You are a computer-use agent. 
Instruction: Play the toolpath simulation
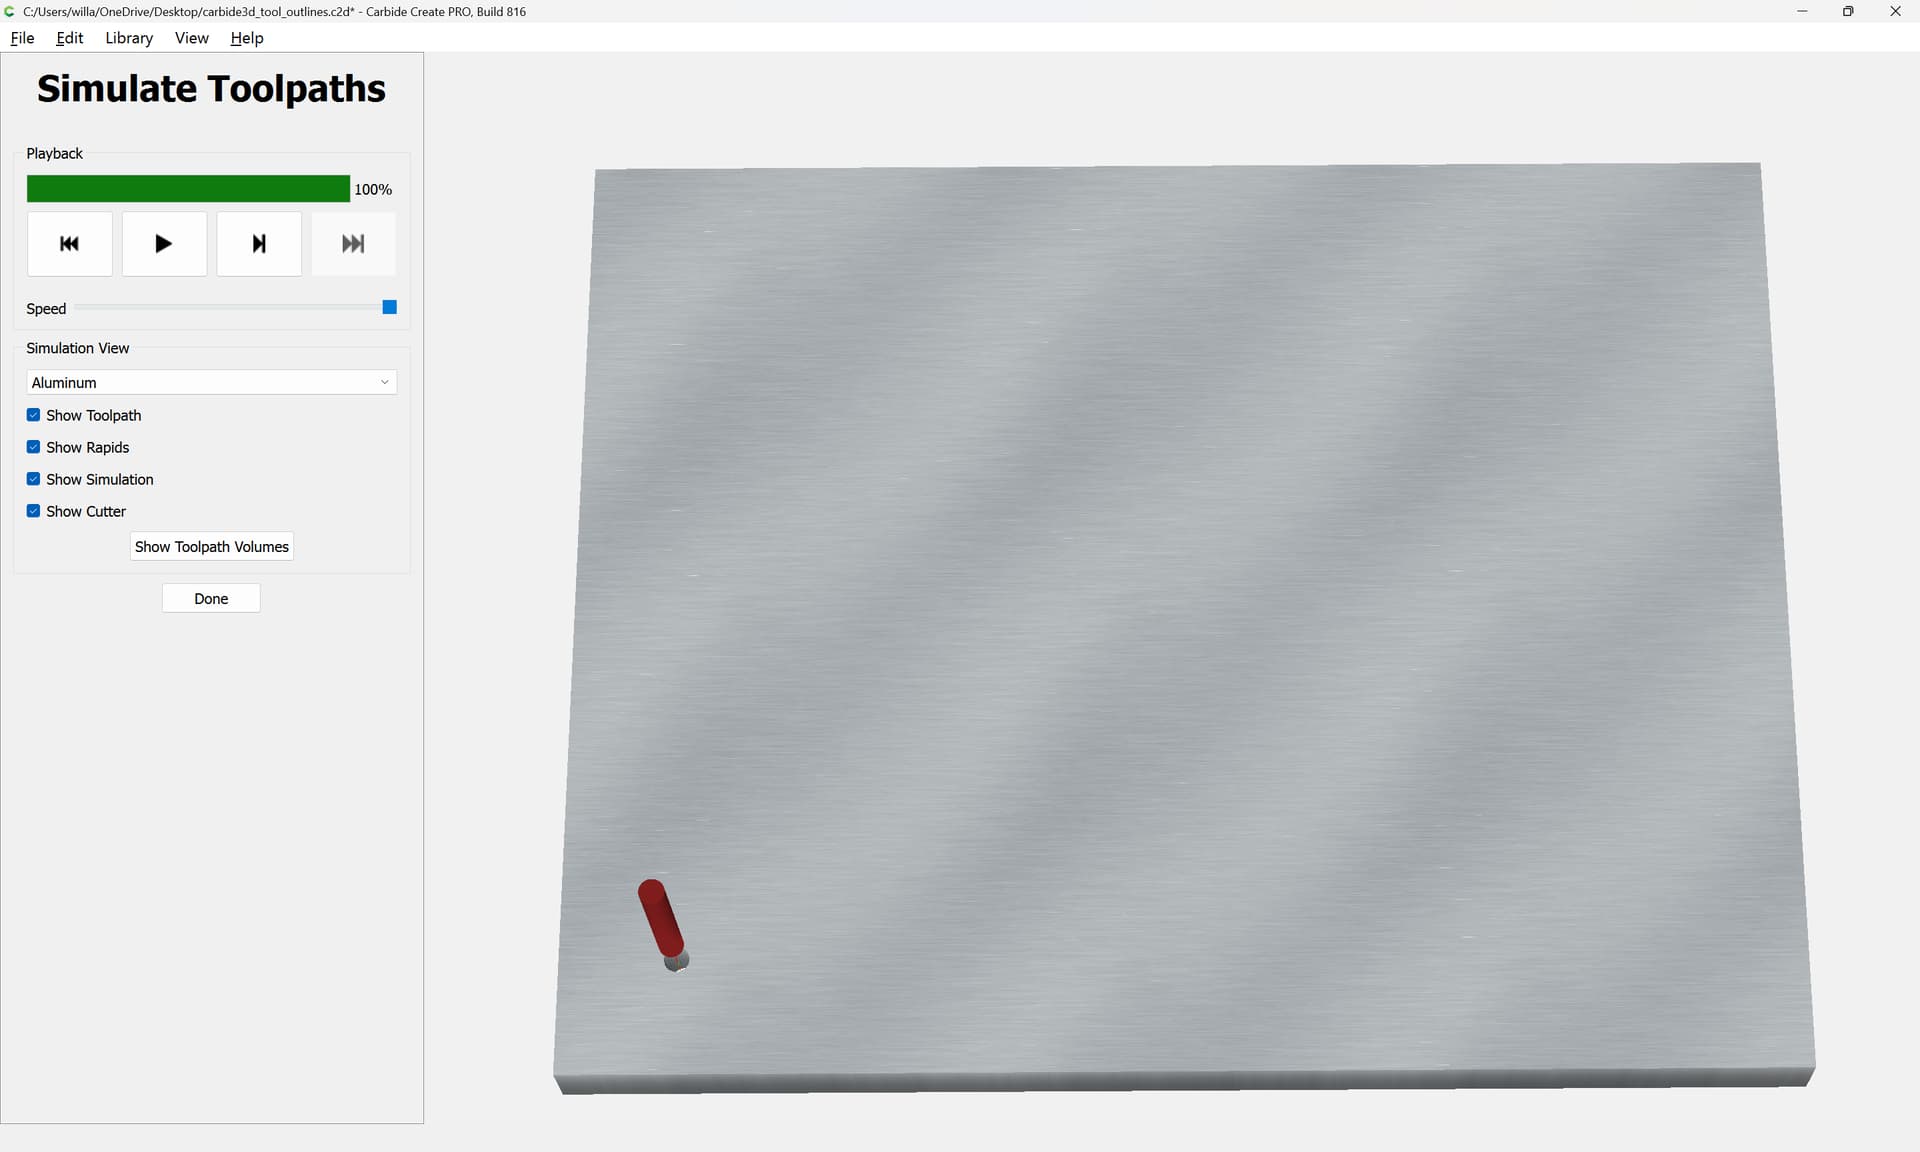pyautogui.click(x=164, y=244)
